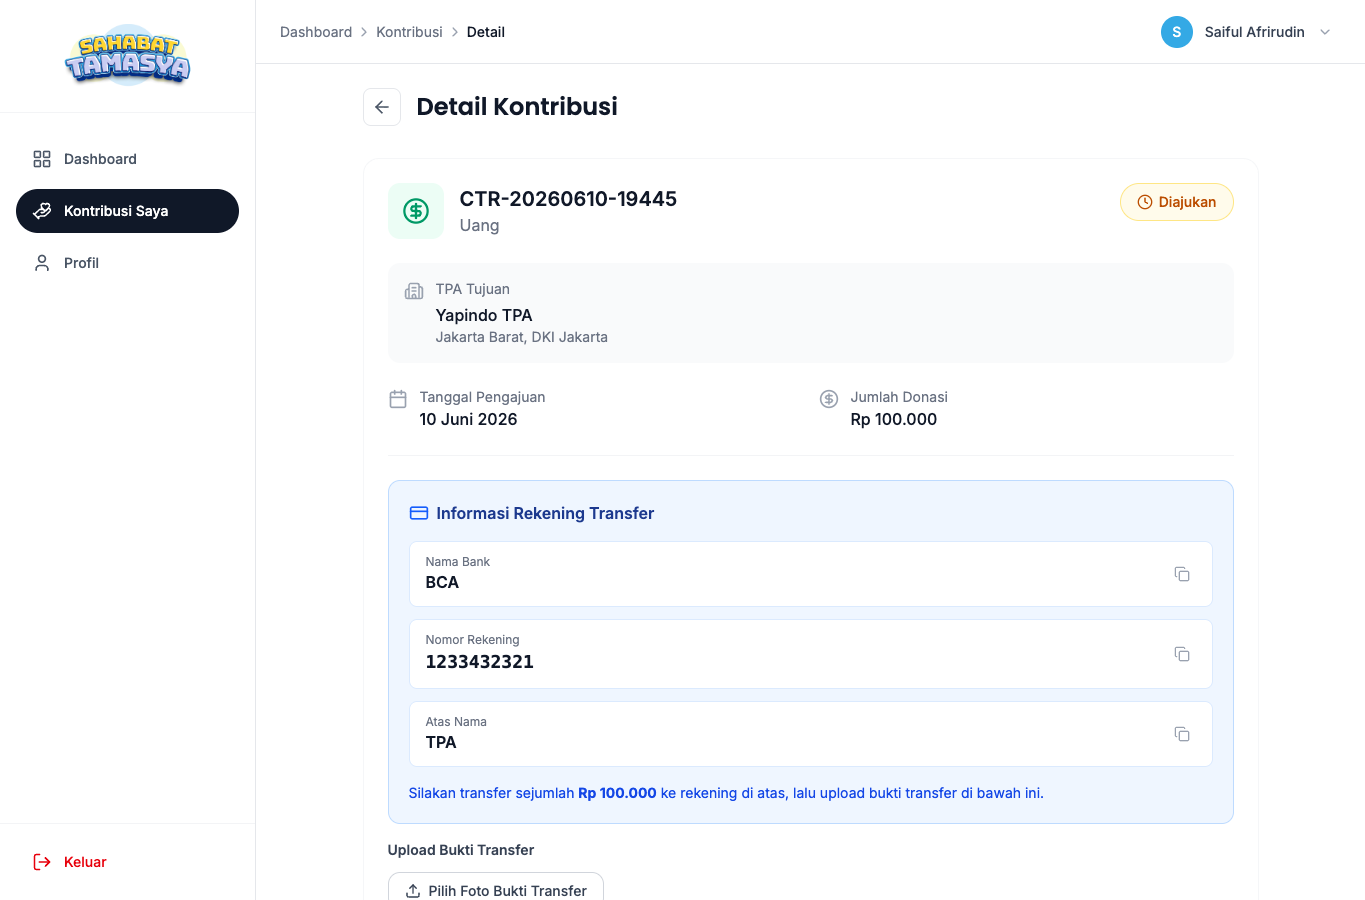The image size is (1365, 900).
Task: Click the chevron between Dashboard and Kontribusi
Action: tap(364, 32)
